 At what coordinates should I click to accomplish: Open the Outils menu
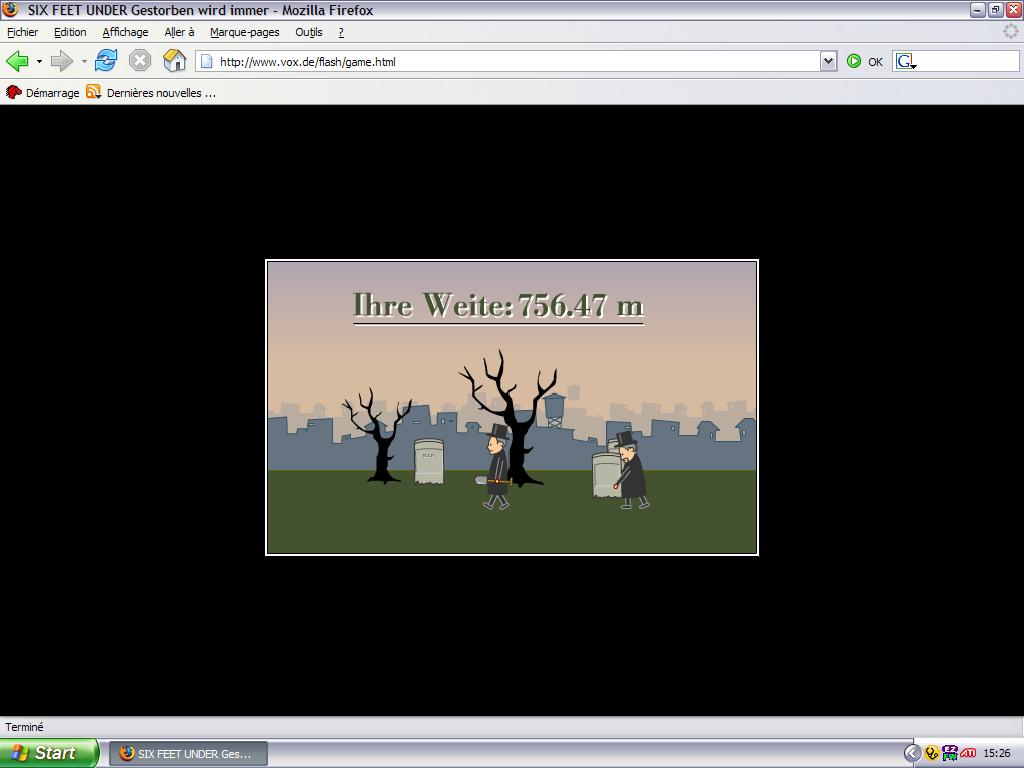tap(308, 32)
